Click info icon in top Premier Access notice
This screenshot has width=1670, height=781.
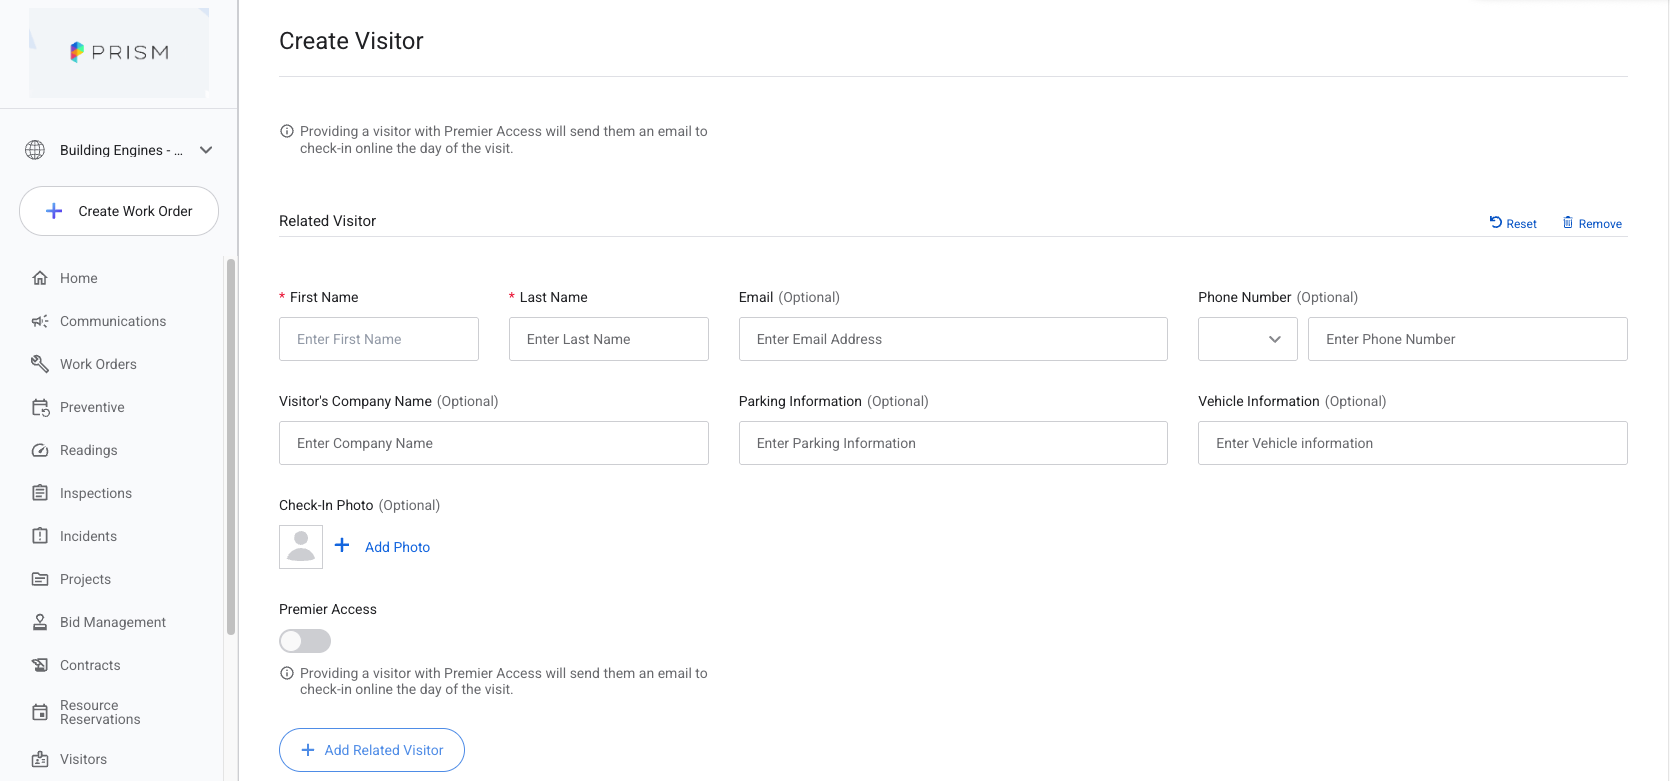coord(287,131)
